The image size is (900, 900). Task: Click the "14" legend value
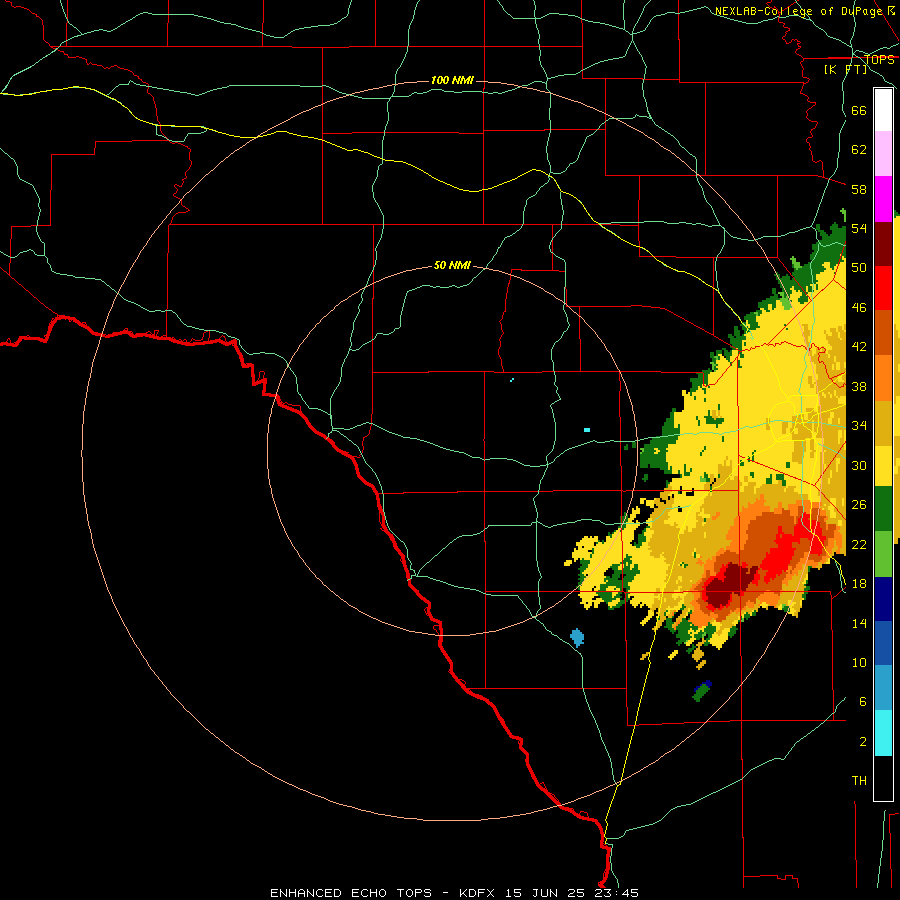859,623
